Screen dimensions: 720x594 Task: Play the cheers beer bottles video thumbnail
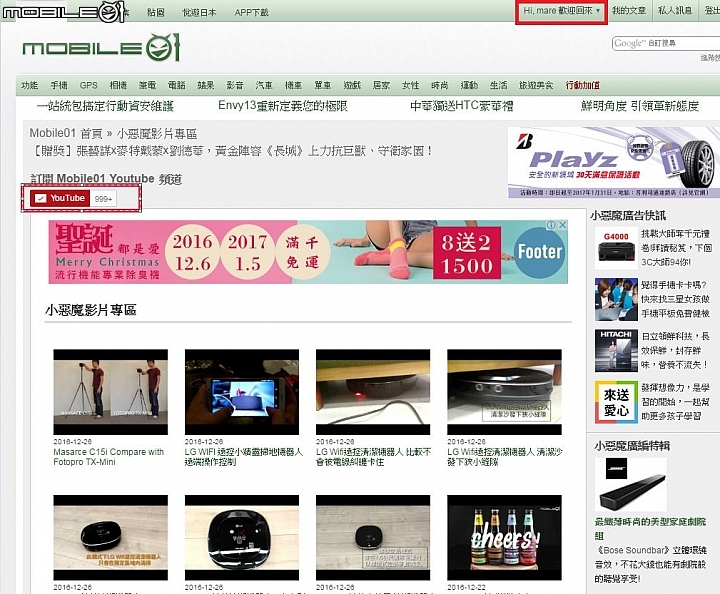pos(505,538)
